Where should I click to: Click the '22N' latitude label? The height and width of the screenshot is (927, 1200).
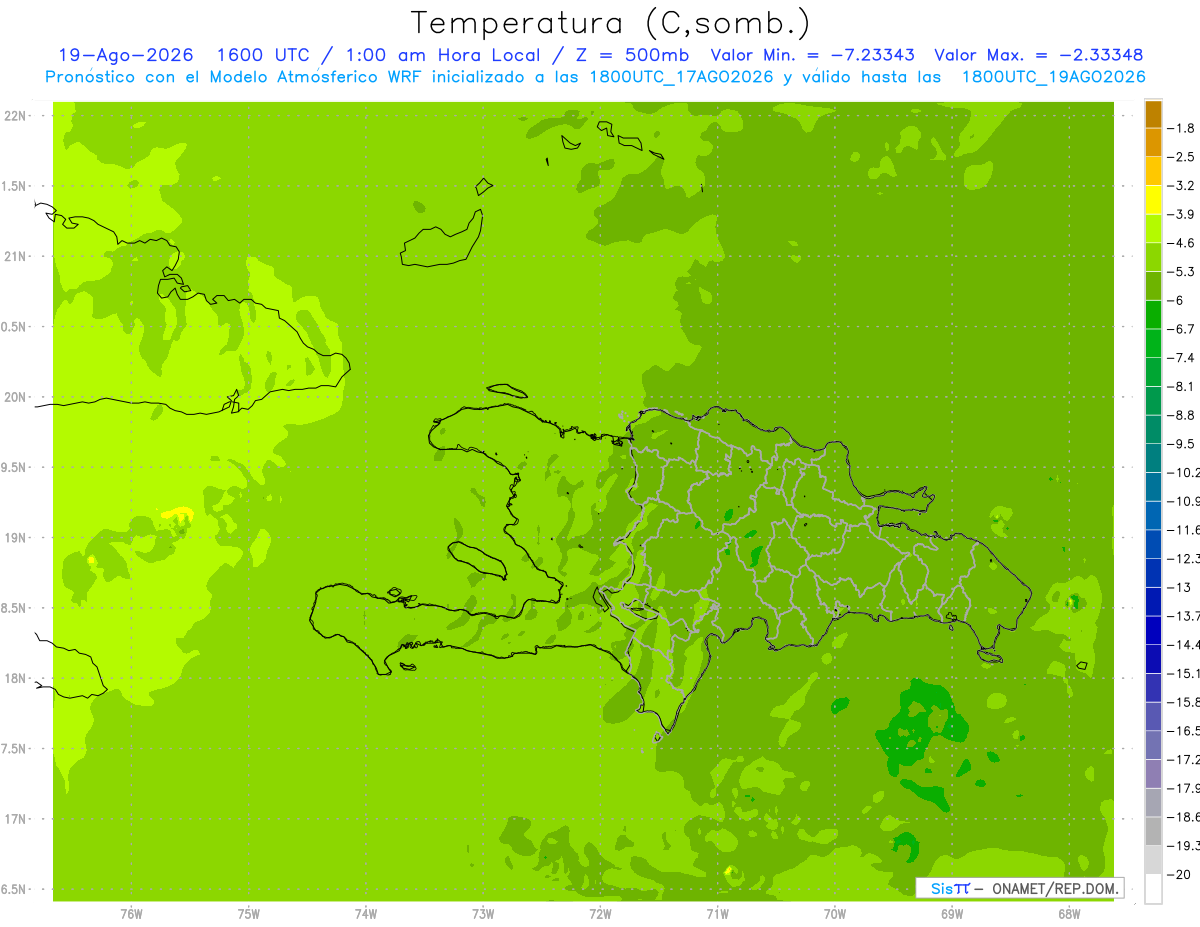click(x=15, y=116)
